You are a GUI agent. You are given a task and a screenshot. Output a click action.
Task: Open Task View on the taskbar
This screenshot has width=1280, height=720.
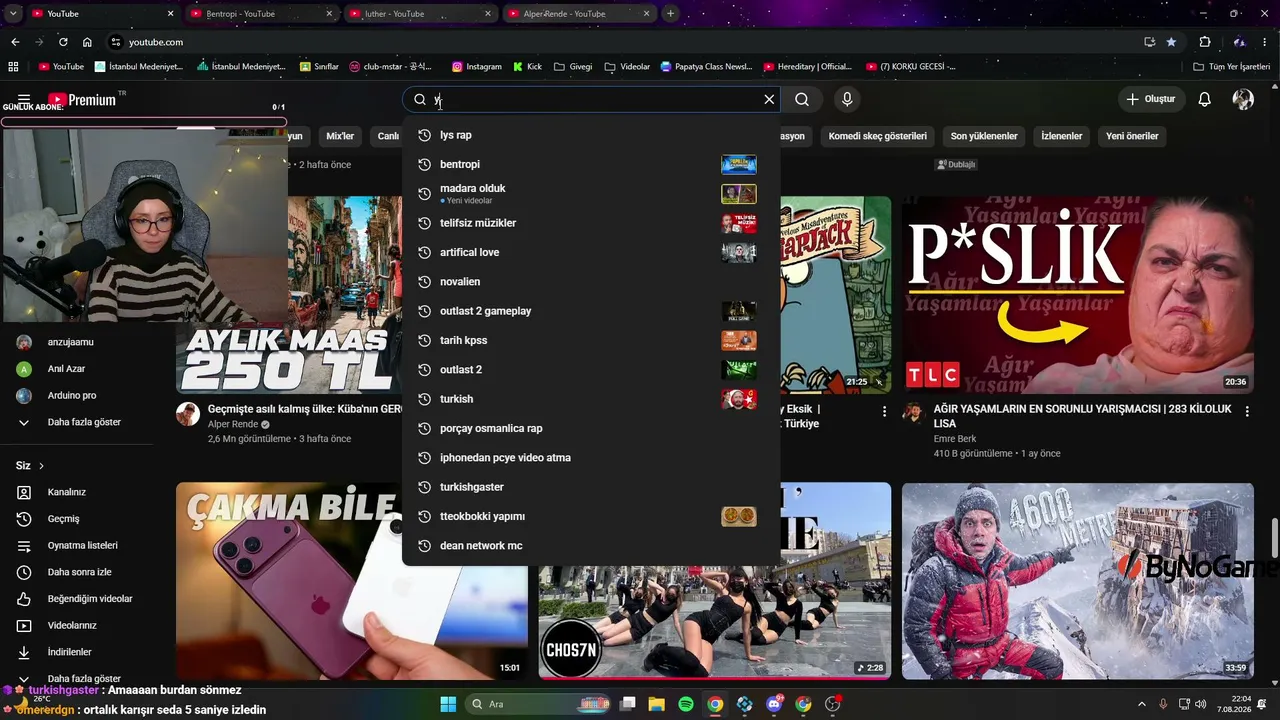pyautogui.click(x=627, y=704)
